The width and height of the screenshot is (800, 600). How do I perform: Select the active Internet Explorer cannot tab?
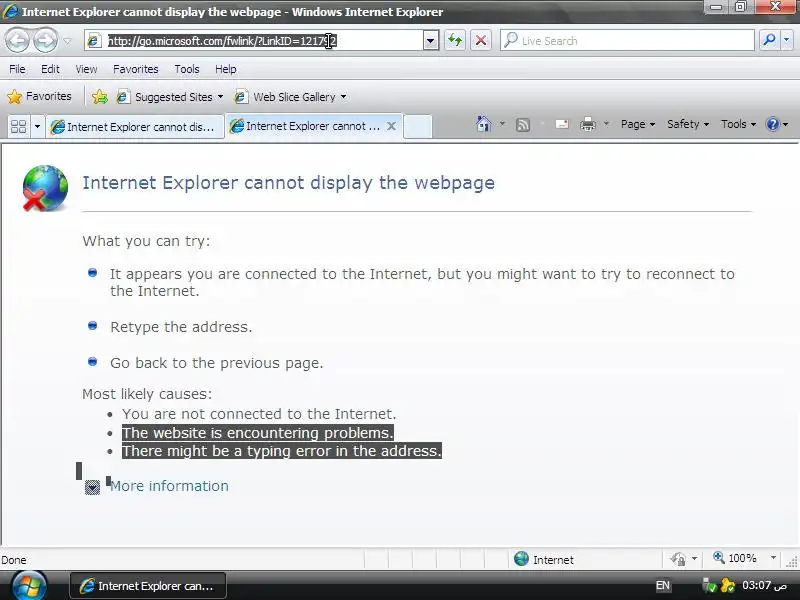click(306, 126)
